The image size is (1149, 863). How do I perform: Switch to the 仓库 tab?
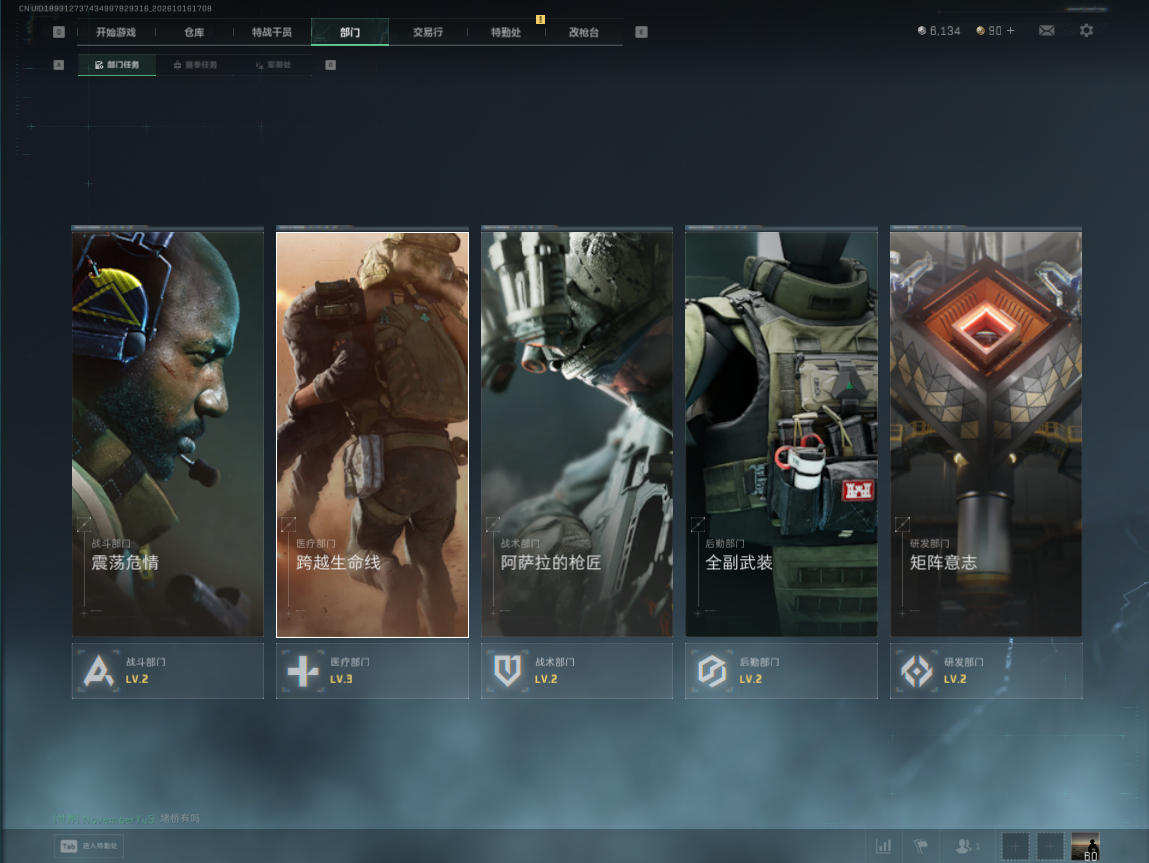(x=194, y=32)
